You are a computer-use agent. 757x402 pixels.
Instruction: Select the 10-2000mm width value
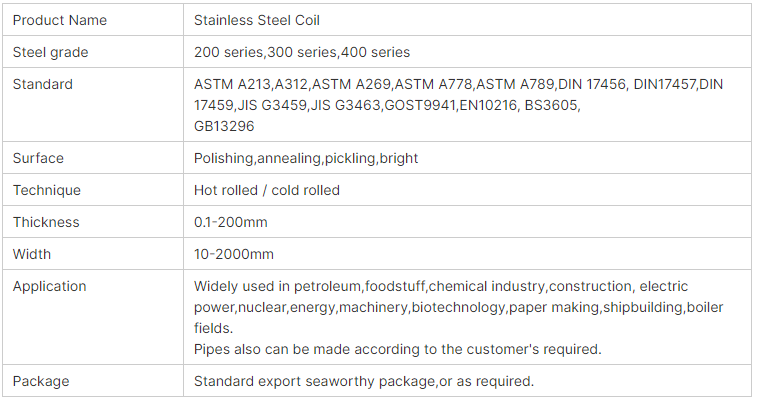click(x=234, y=254)
